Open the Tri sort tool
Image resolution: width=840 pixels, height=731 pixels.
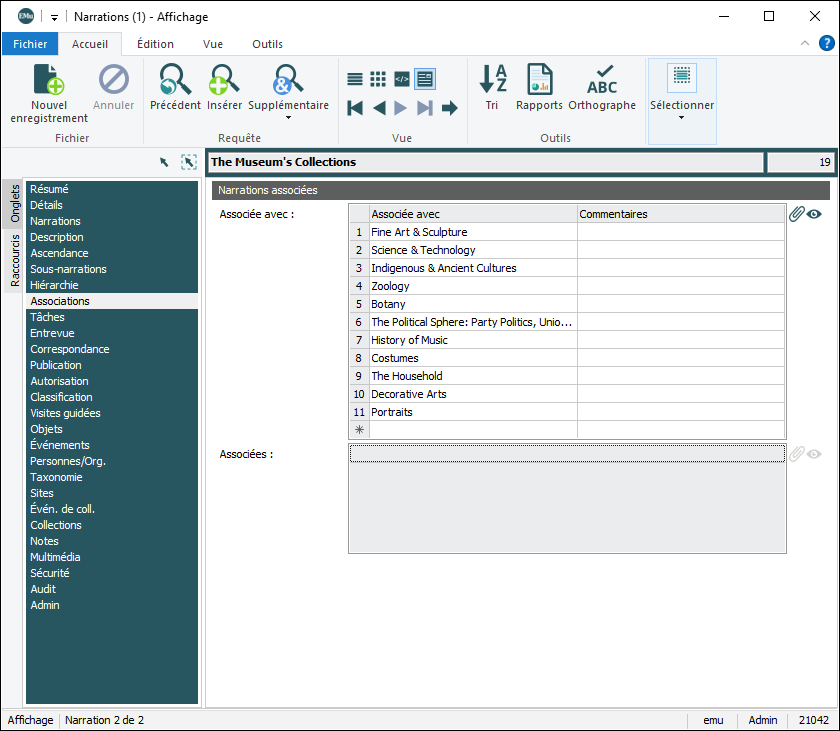click(492, 80)
